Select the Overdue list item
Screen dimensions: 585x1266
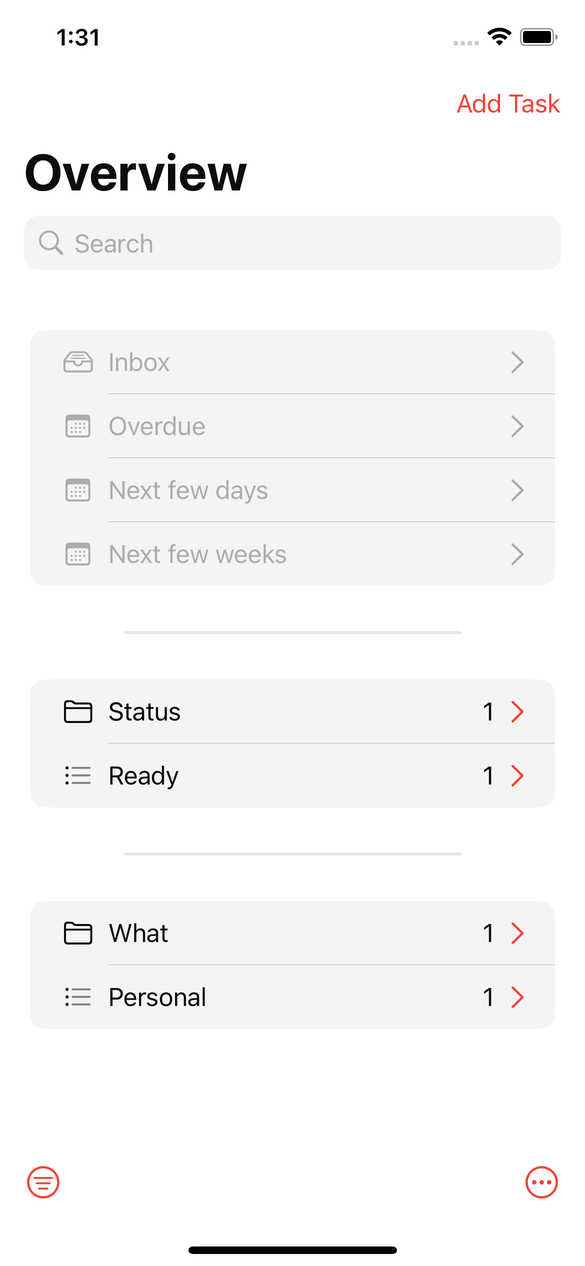[292, 426]
